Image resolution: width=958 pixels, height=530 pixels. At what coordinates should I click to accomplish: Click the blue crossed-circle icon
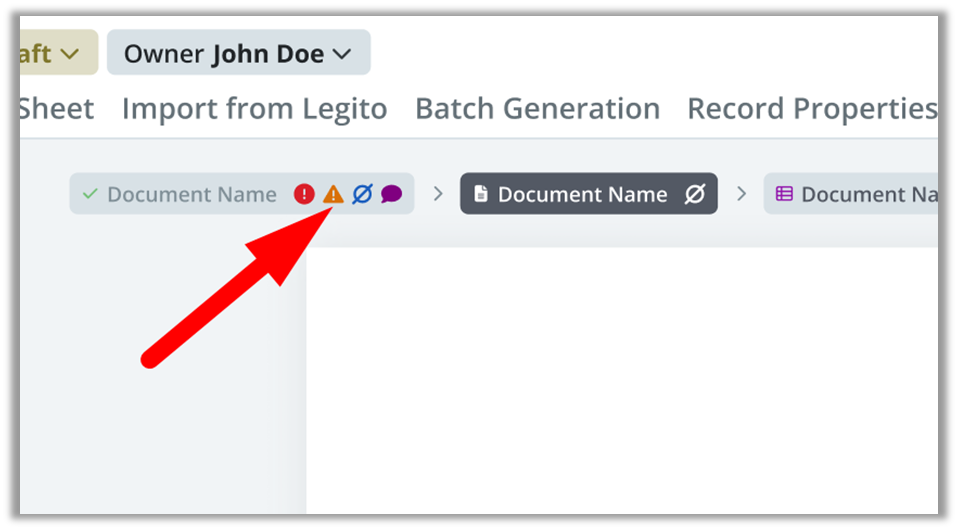(362, 194)
